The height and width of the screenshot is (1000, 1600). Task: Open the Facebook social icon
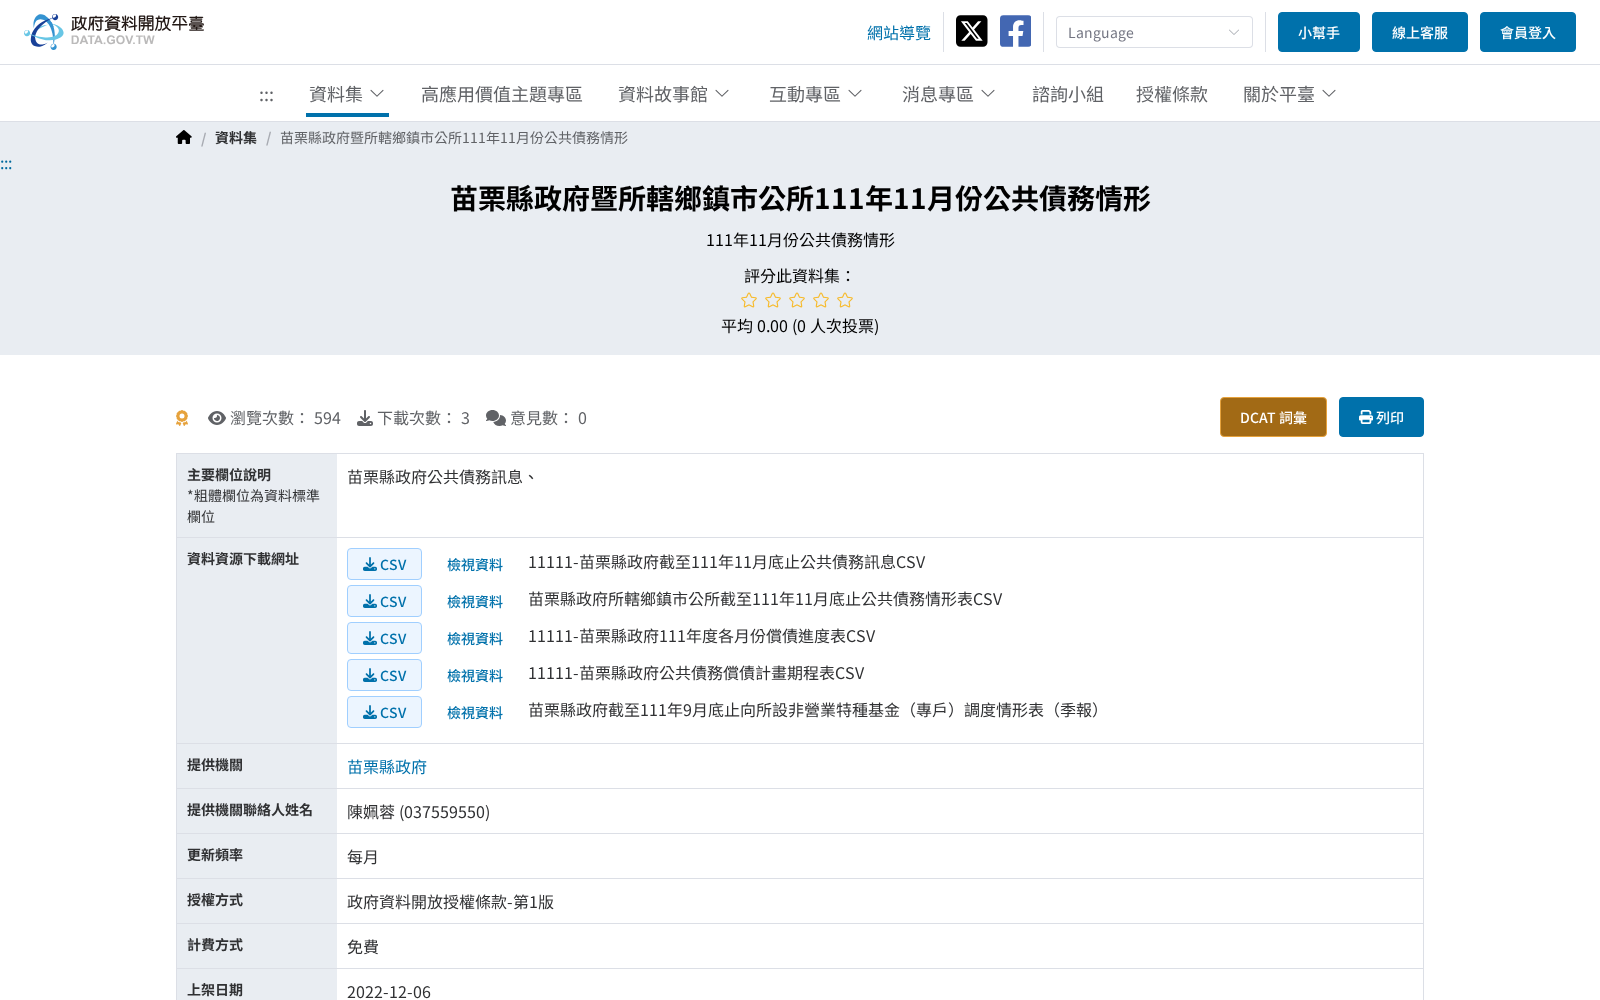coord(1015,31)
